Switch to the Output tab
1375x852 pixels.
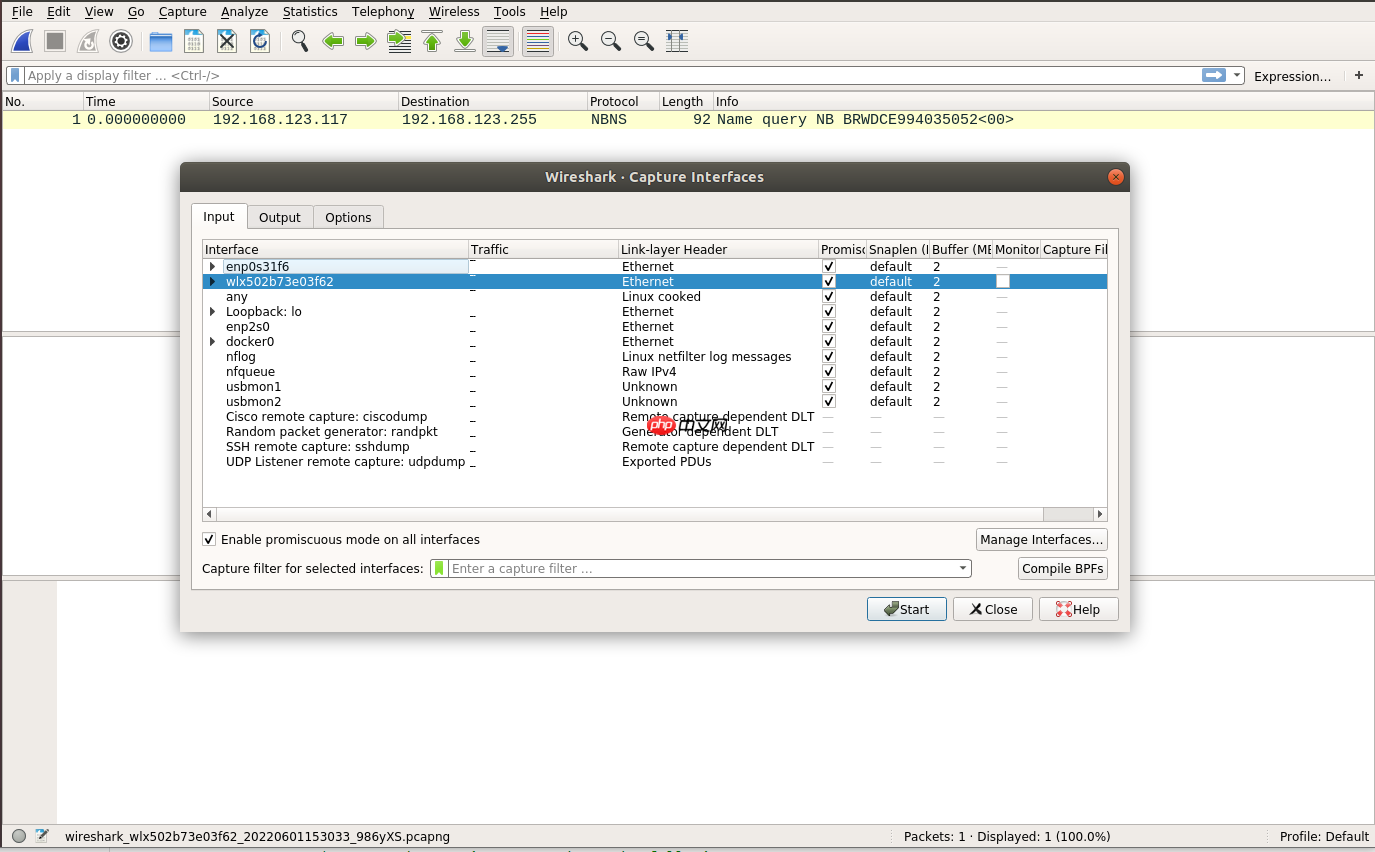(280, 217)
